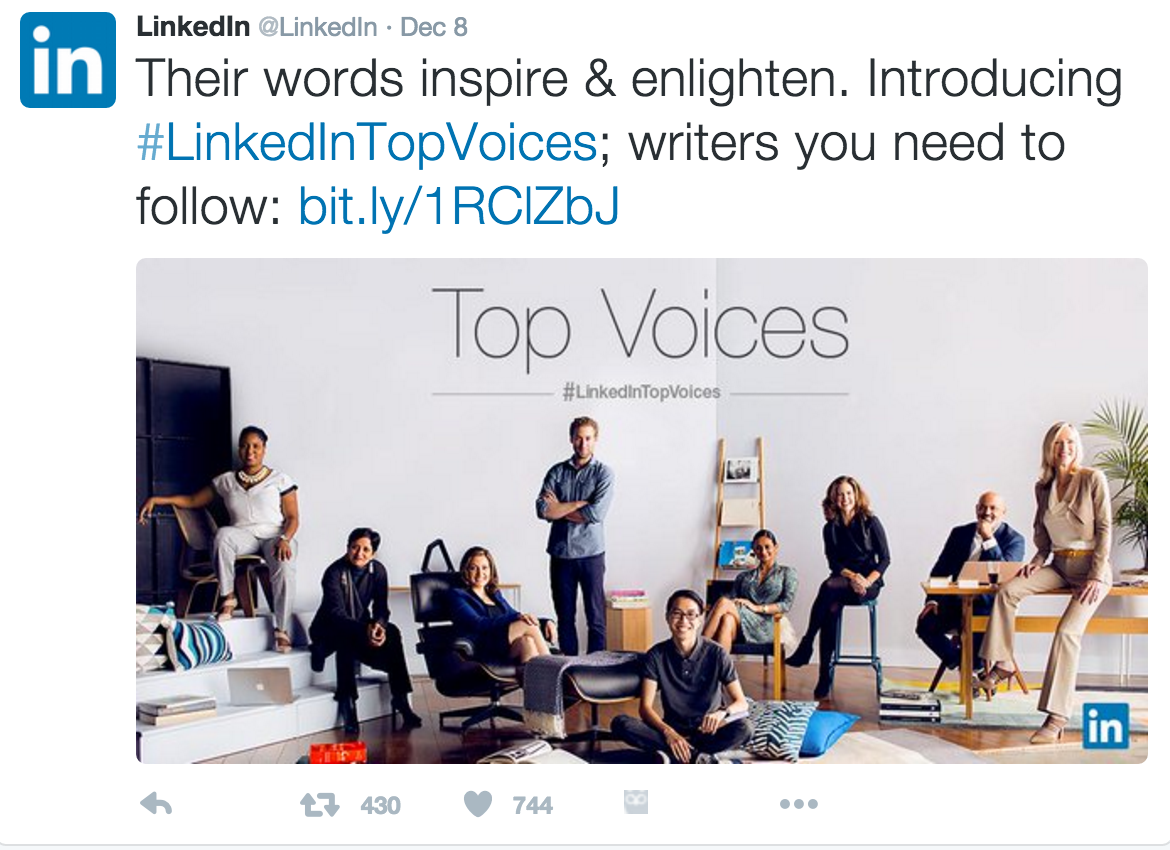
Task: Like the tweet with the heart icon
Action: 478,804
